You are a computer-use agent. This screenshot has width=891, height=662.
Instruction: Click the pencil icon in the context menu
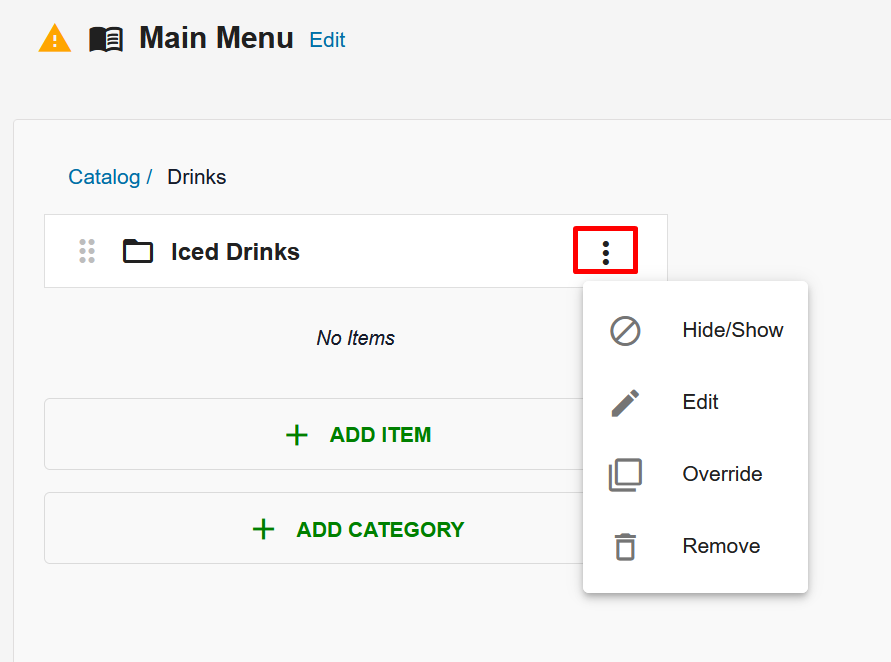pos(625,403)
